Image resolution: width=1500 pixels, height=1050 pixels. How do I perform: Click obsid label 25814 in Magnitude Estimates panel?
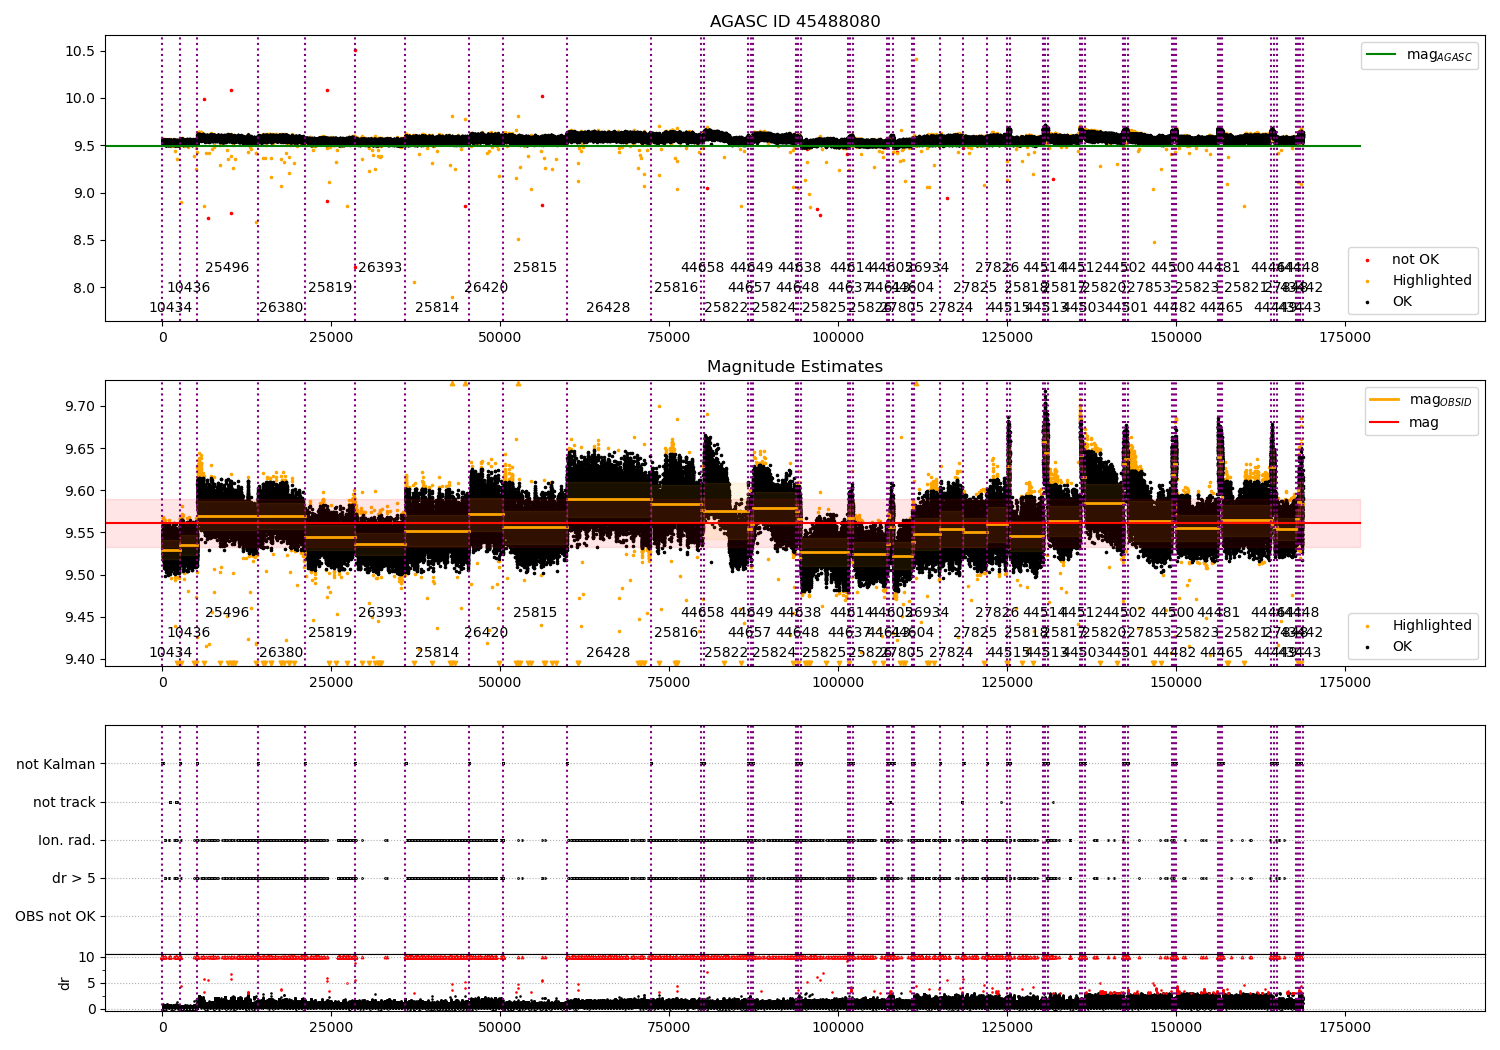437,653
